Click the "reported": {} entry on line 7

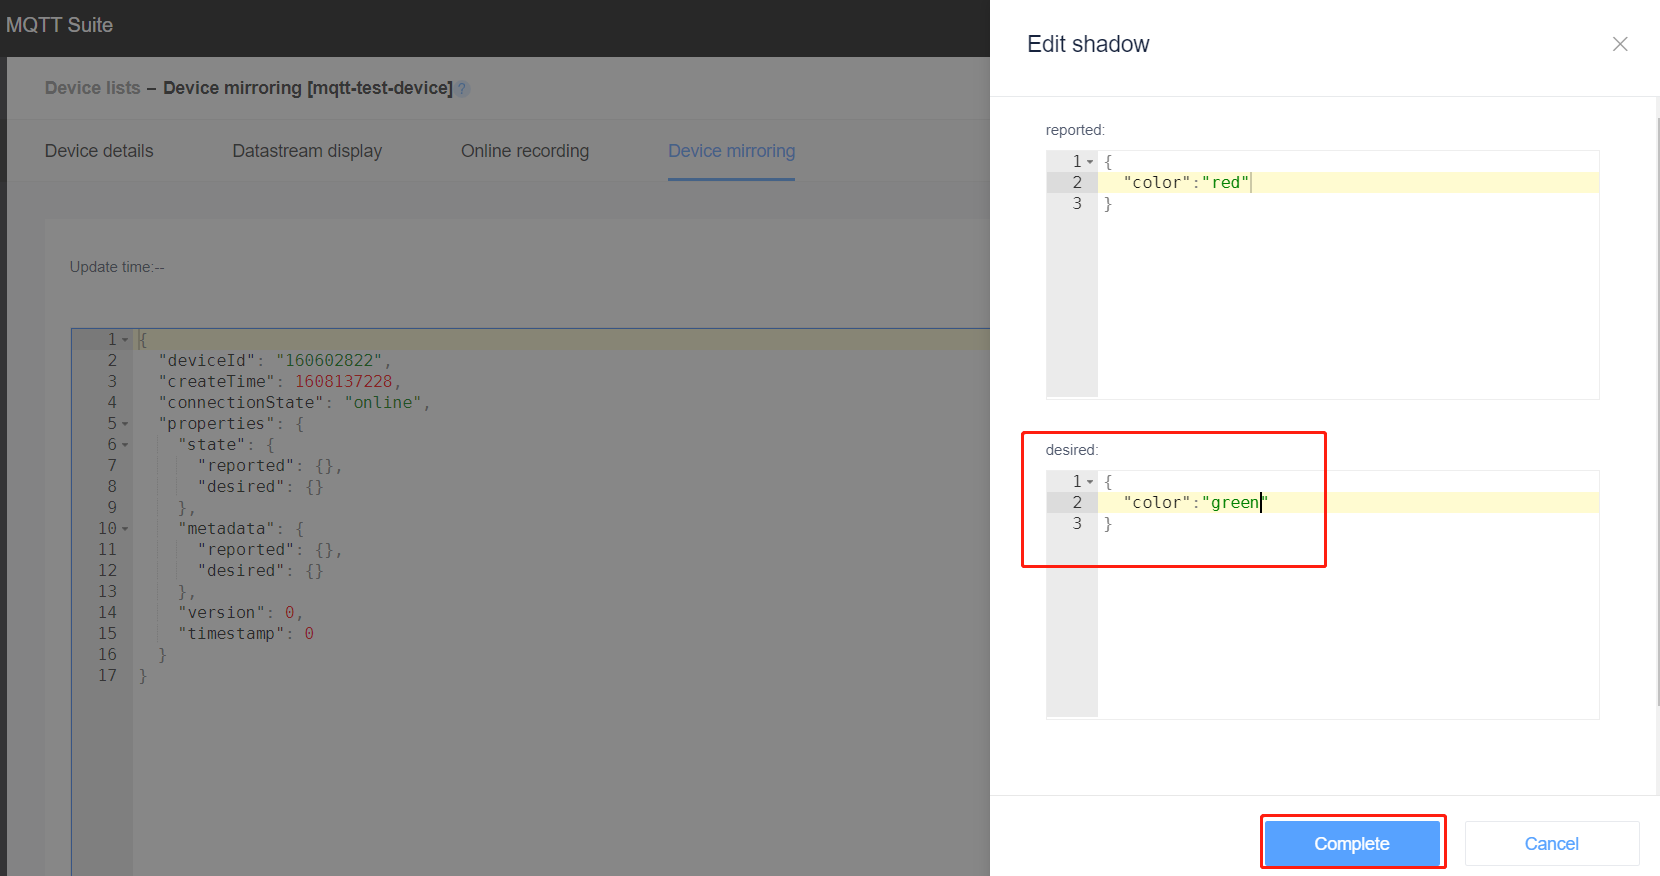coord(270,465)
